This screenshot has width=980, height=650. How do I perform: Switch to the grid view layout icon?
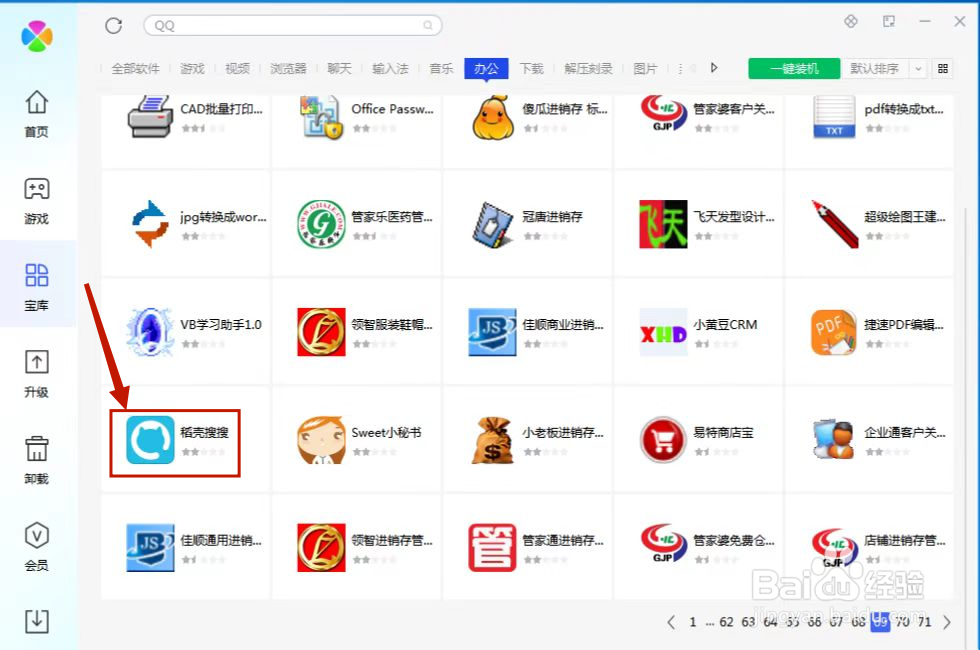pos(942,68)
